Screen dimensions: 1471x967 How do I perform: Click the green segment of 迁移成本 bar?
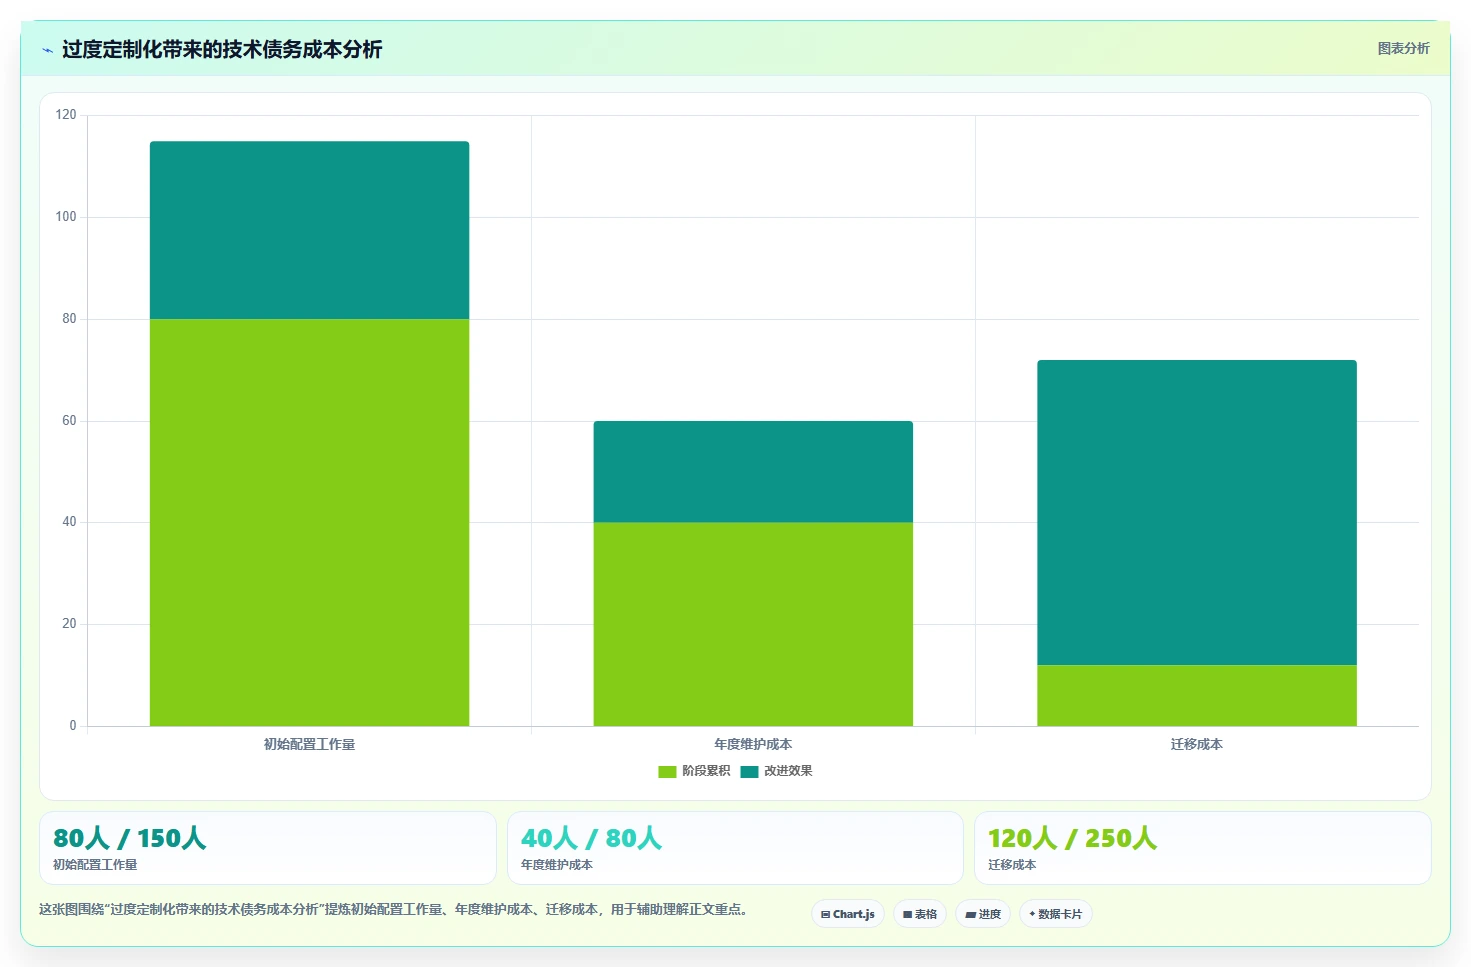click(x=1197, y=695)
